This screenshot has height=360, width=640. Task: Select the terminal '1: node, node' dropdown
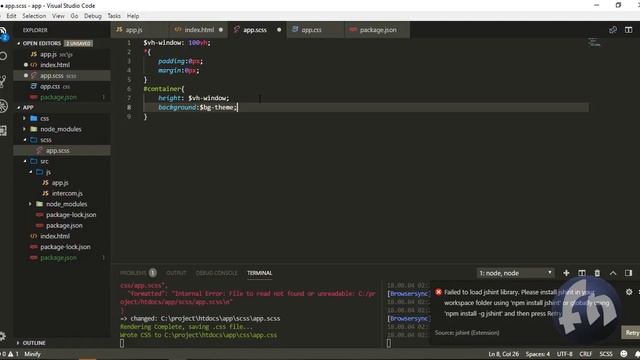[516, 273]
